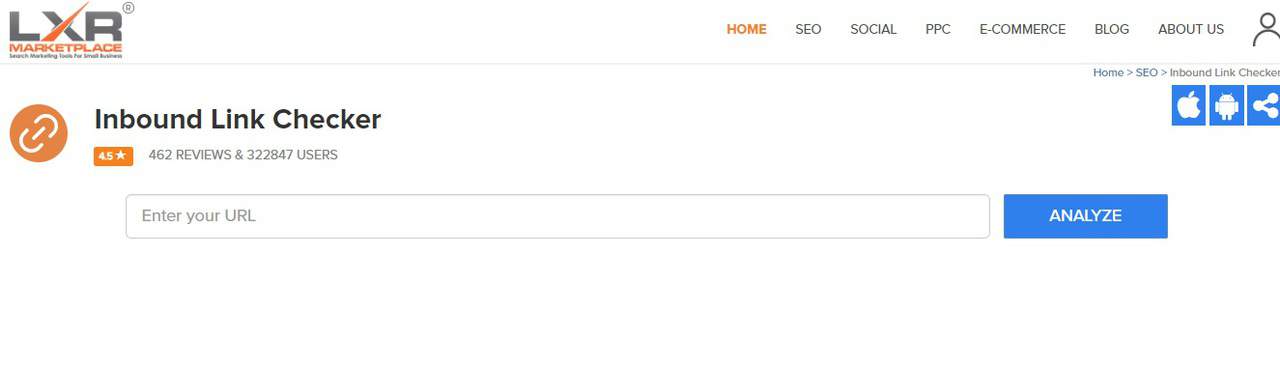Open the SEO menu
This screenshot has width=1280, height=368.
click(x=808, y=29)
